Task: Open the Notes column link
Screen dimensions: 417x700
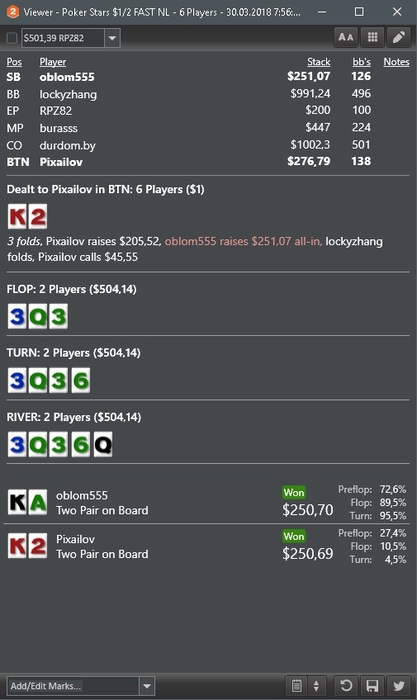Action: (x=396, y=62)
